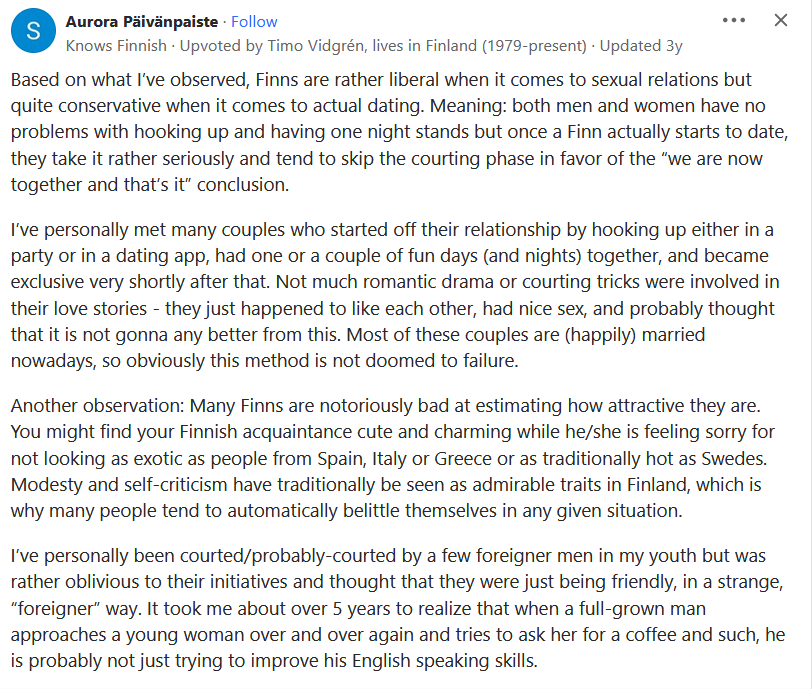
Task: Click the first paragraph of the answer
Action: pos(400,131)
